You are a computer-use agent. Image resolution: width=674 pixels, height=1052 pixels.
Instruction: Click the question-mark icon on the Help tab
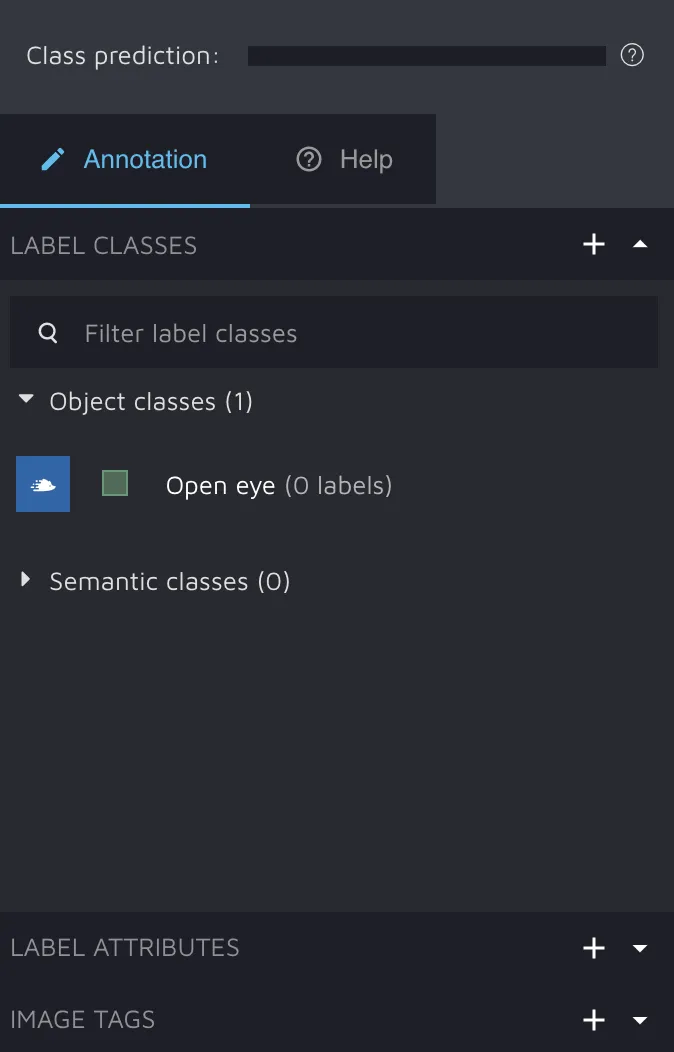coord(309,159)
